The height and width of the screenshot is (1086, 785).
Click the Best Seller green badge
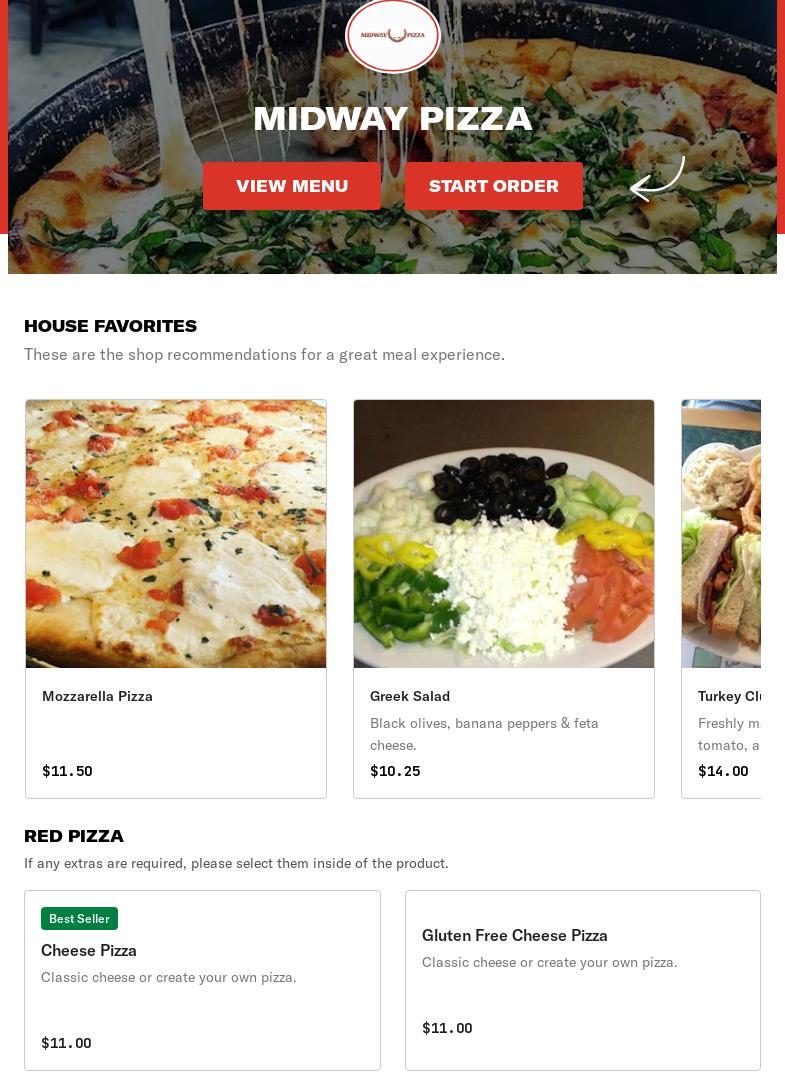coord(80,918)
